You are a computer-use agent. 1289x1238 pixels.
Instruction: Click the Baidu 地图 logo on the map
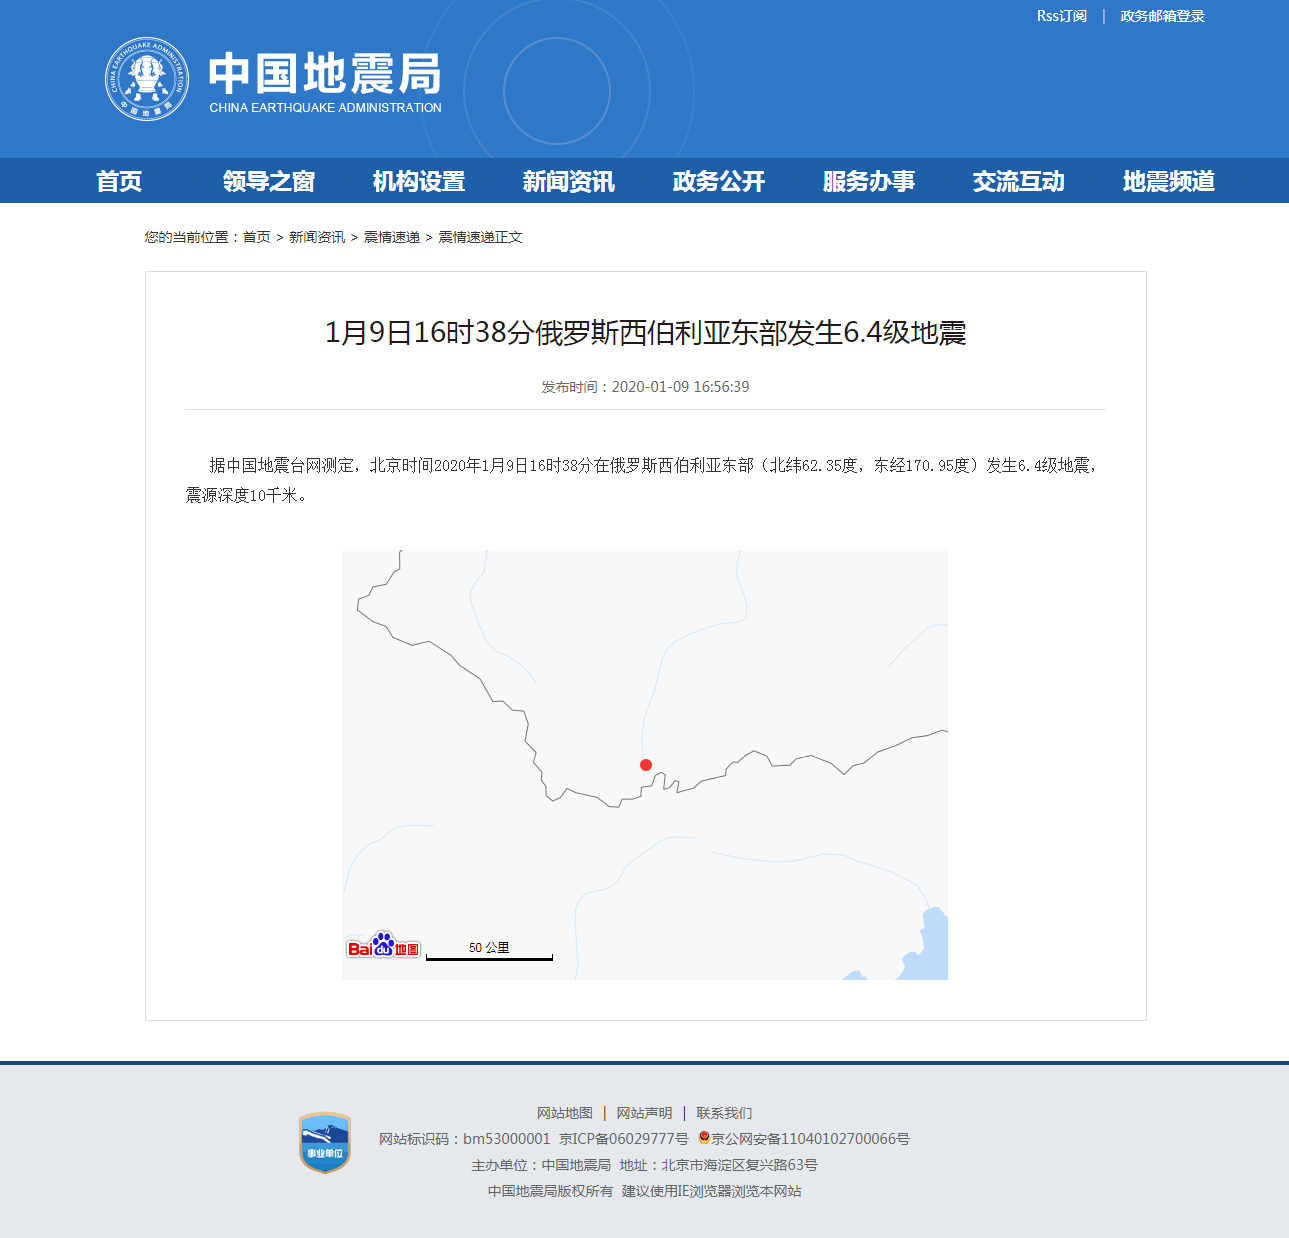click(384, 947)
